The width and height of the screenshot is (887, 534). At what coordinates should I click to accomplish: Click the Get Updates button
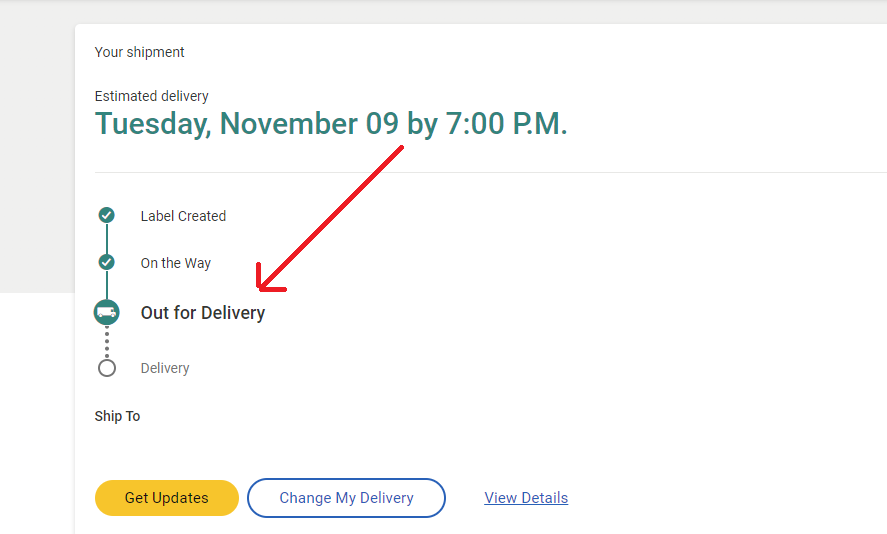(167, 498)
